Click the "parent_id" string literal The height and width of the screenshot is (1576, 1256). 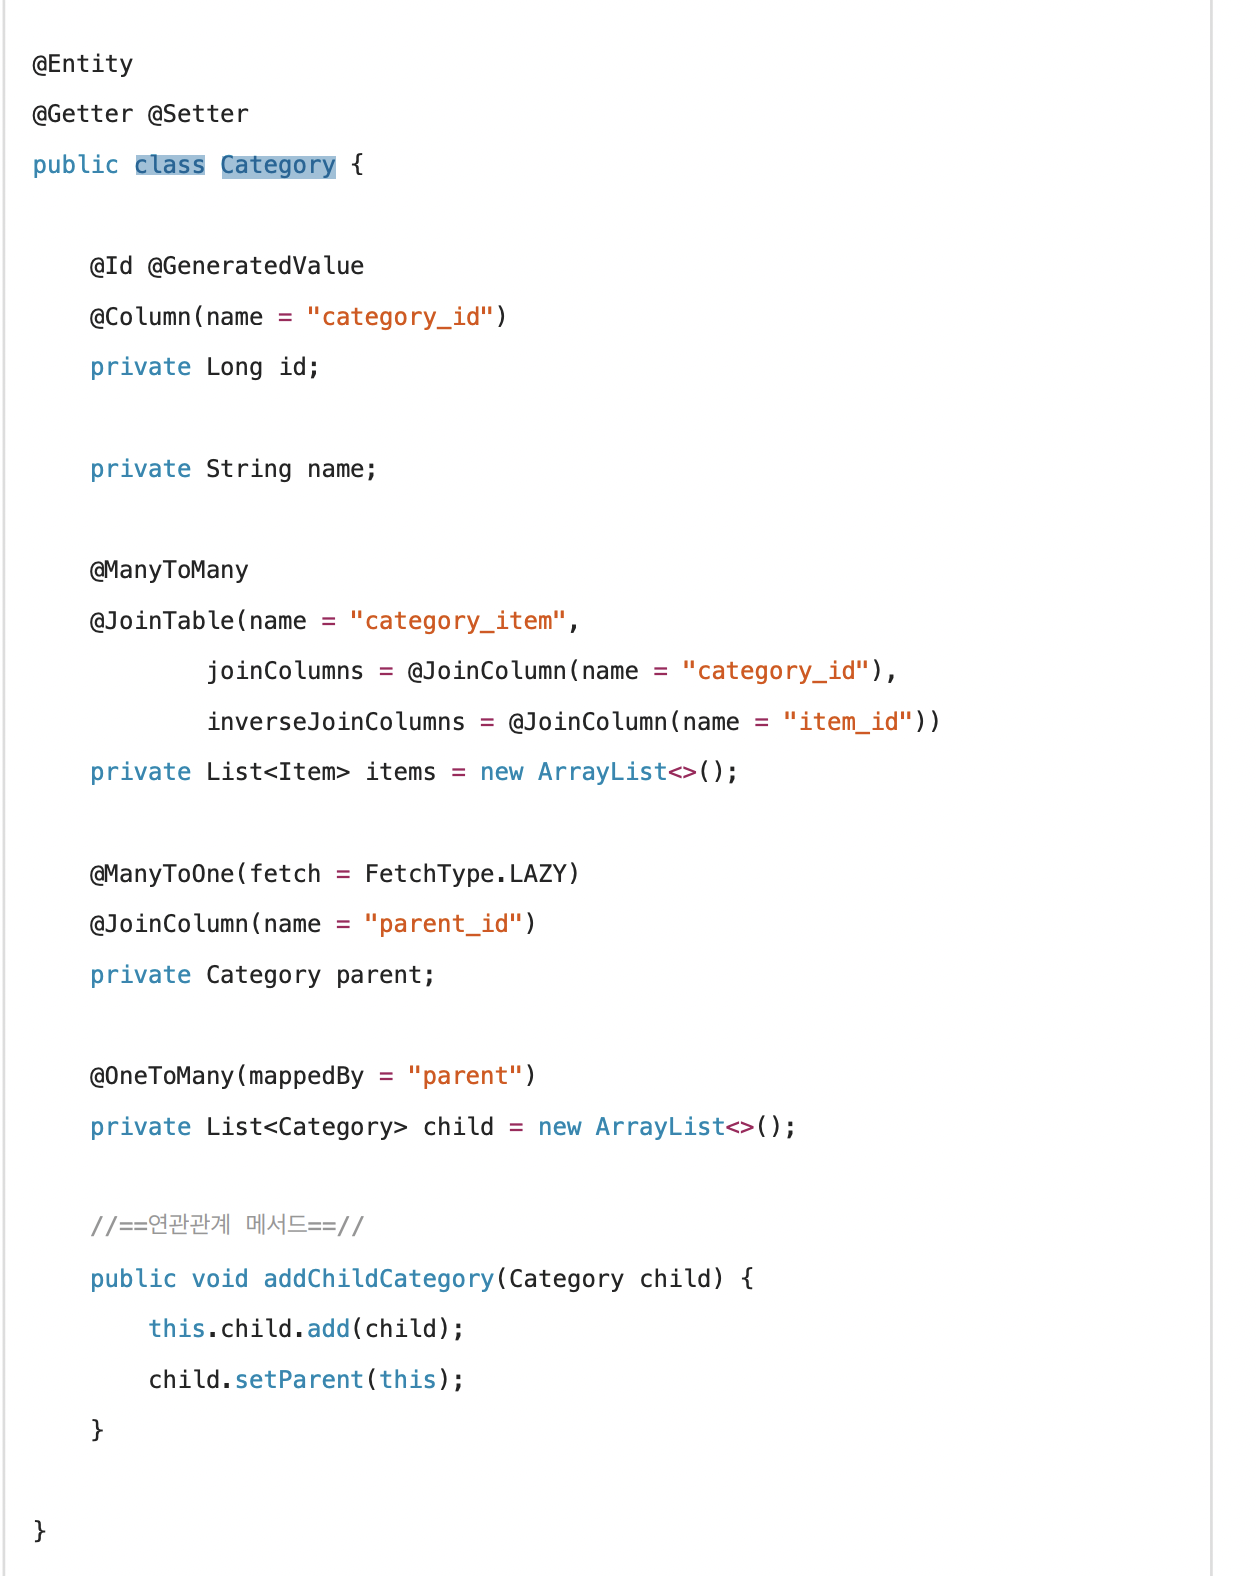tap(443, 924)
